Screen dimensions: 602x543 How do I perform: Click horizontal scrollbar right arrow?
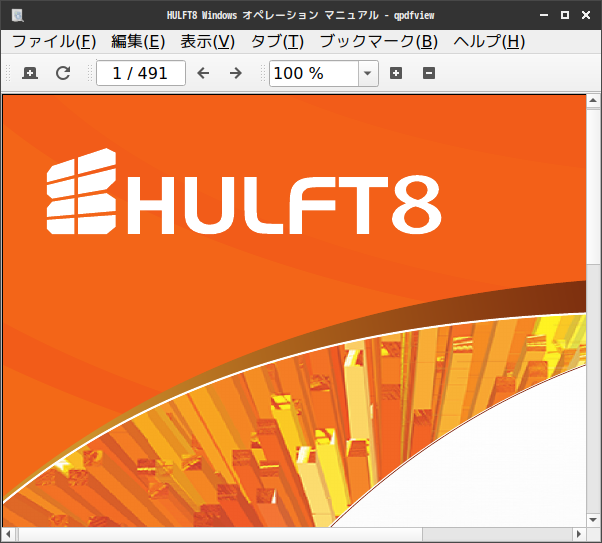click(579, 534)
